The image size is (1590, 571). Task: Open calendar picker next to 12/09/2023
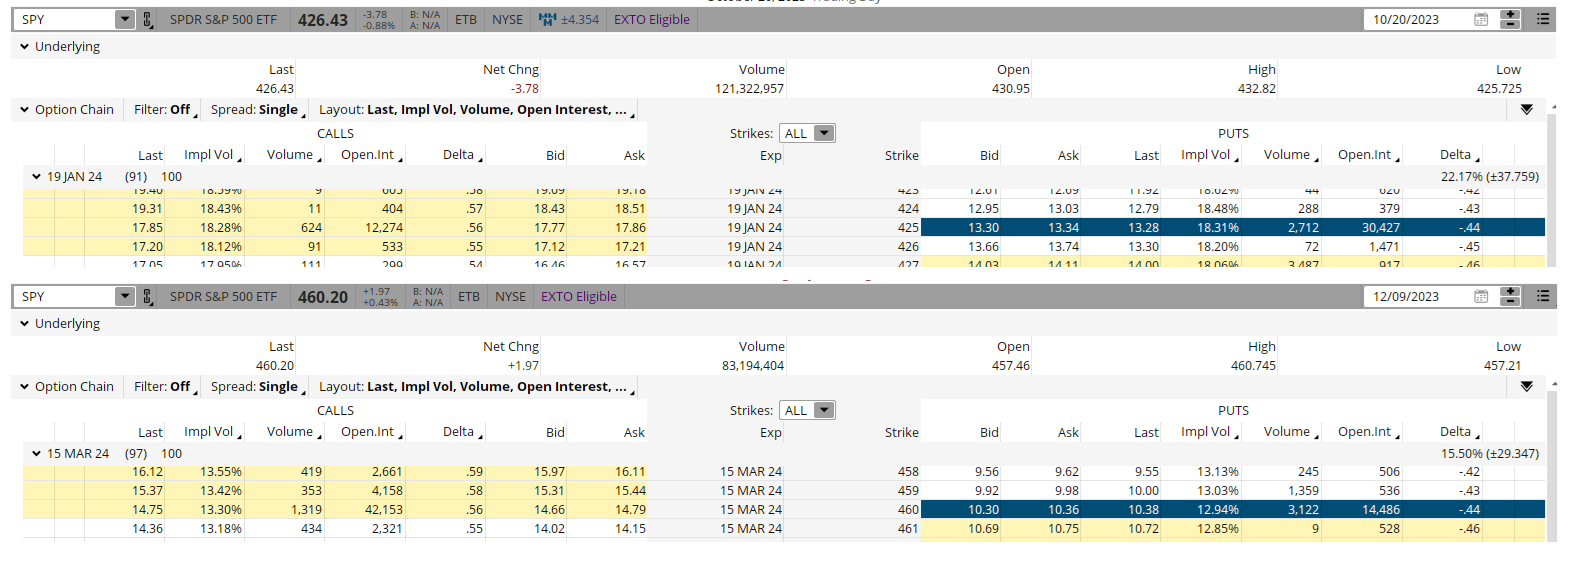(1481, 297)
